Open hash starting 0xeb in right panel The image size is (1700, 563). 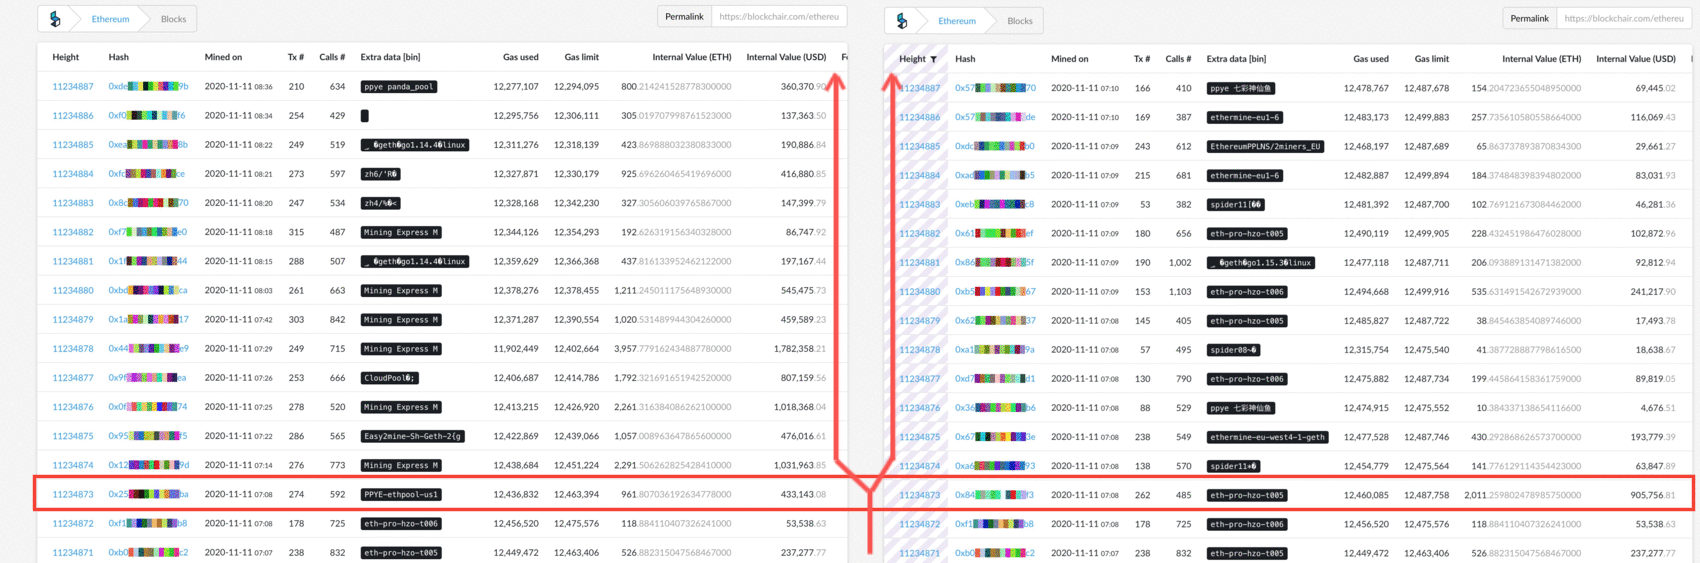995,205
